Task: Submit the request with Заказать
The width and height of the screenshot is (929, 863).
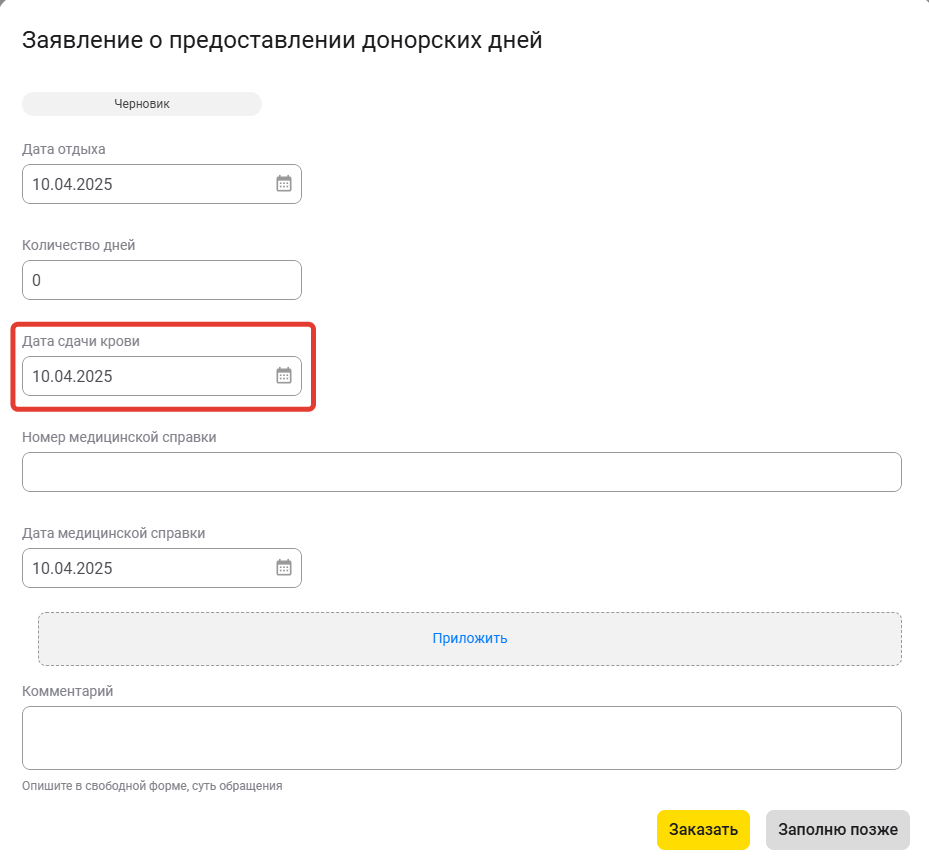Action: coord(703,829)
